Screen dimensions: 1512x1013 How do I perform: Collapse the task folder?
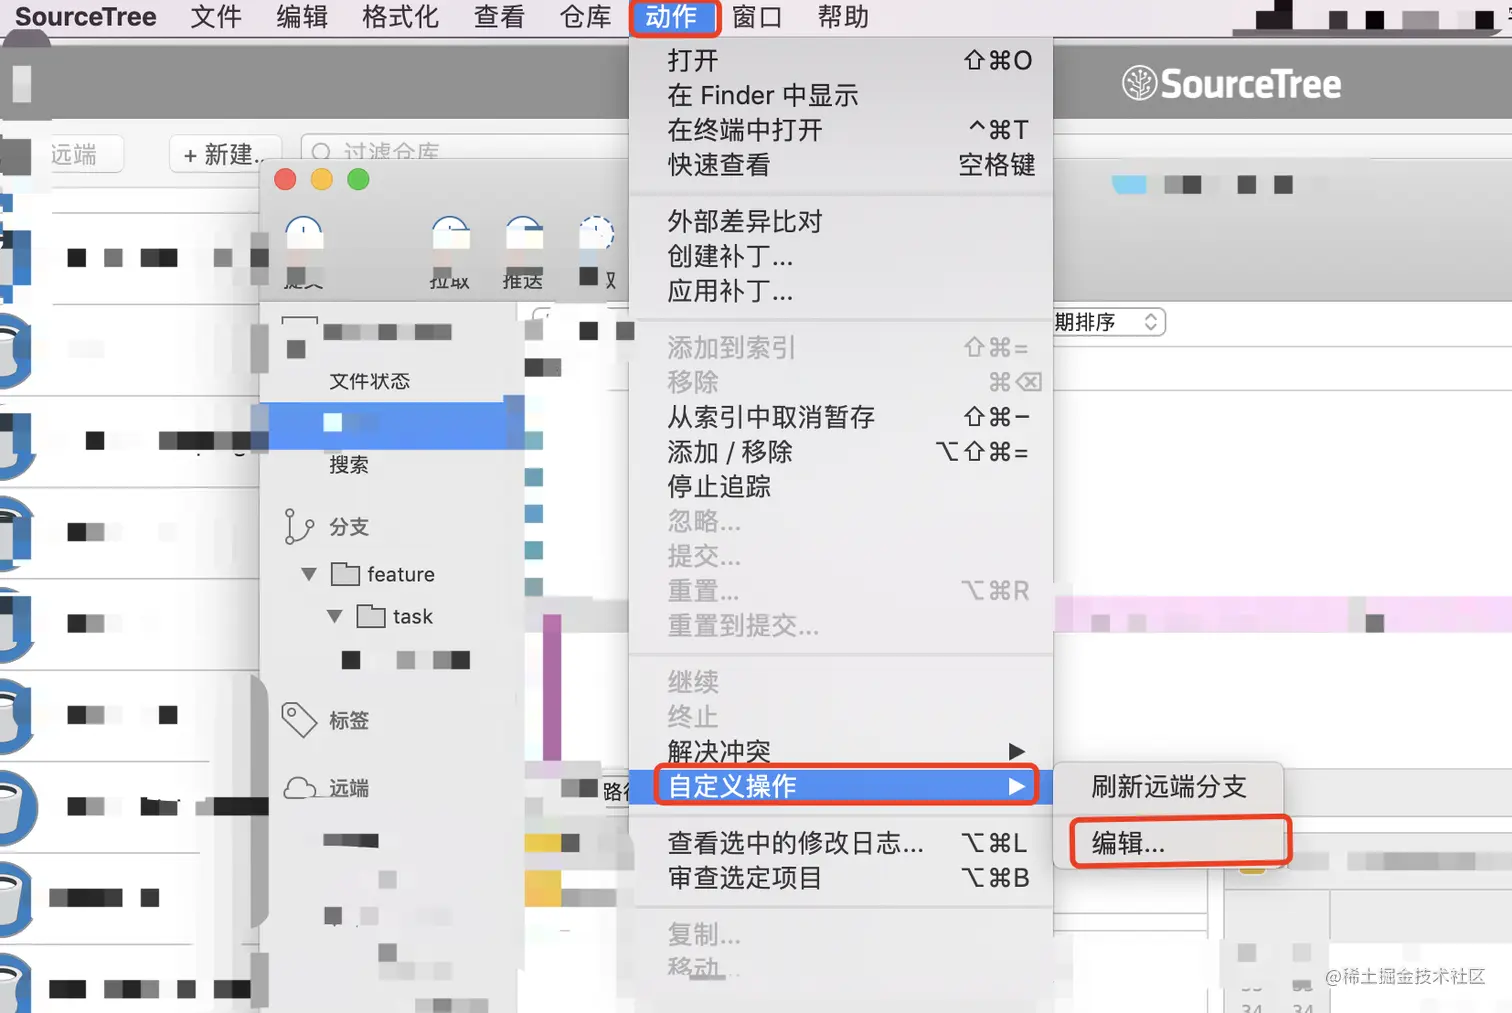point(335,616)
